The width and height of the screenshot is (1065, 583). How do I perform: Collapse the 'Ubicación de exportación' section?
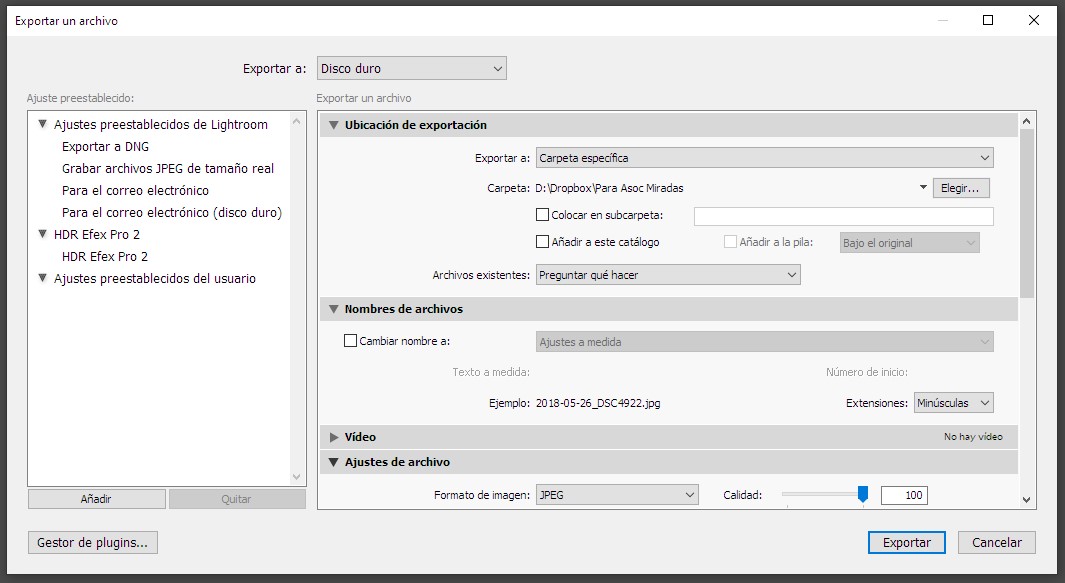(333, 125)
